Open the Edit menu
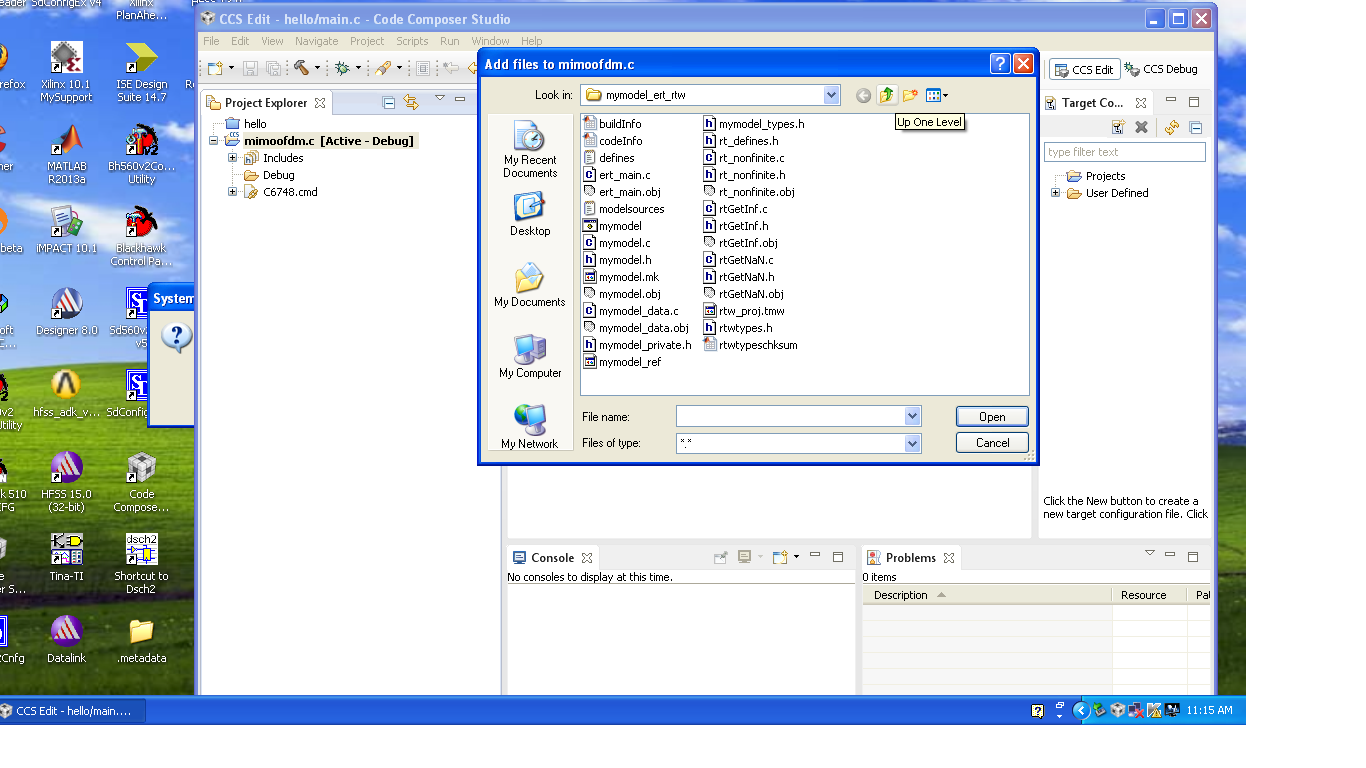The height and width of the screenshot is (768, 1366). pos(240,41)
